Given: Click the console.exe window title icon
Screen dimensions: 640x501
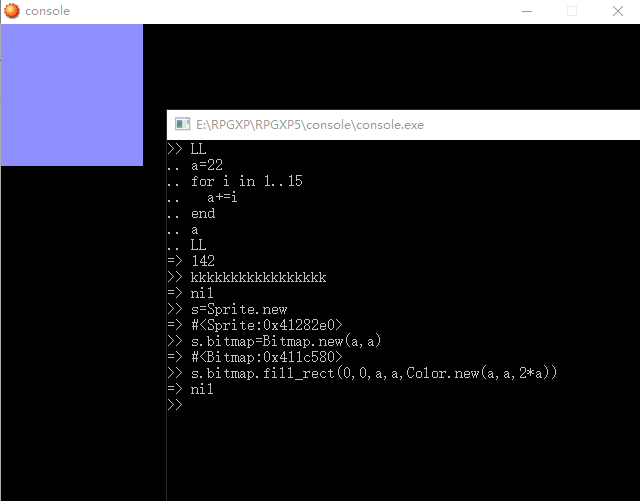Looking at the screenshot, I should [182, 124].
